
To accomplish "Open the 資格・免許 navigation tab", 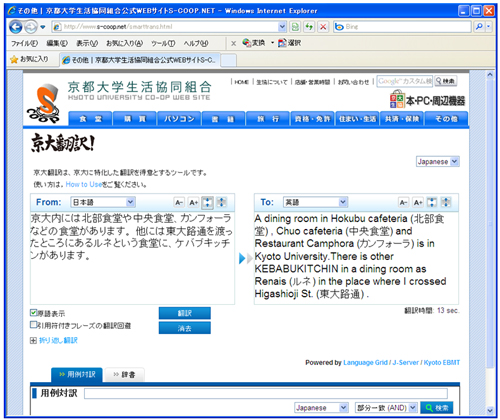I will click(x=312, y=119).
